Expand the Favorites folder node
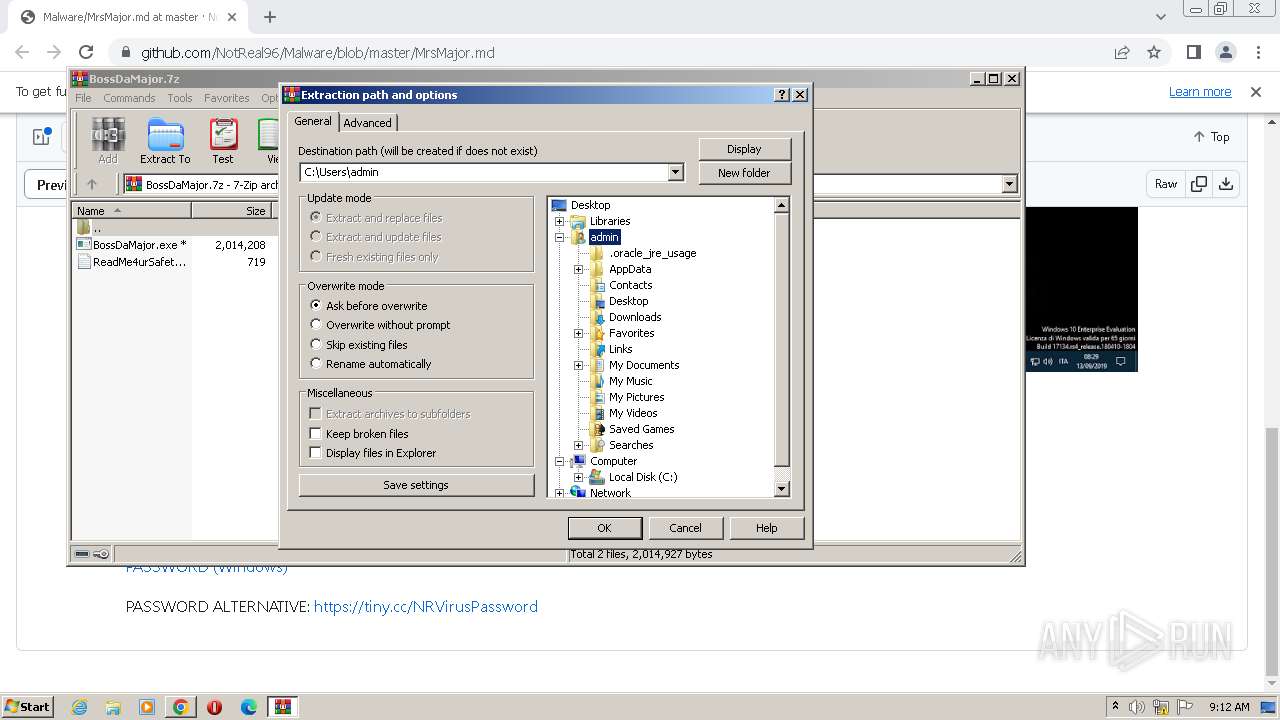 click(x=579, y=333)
